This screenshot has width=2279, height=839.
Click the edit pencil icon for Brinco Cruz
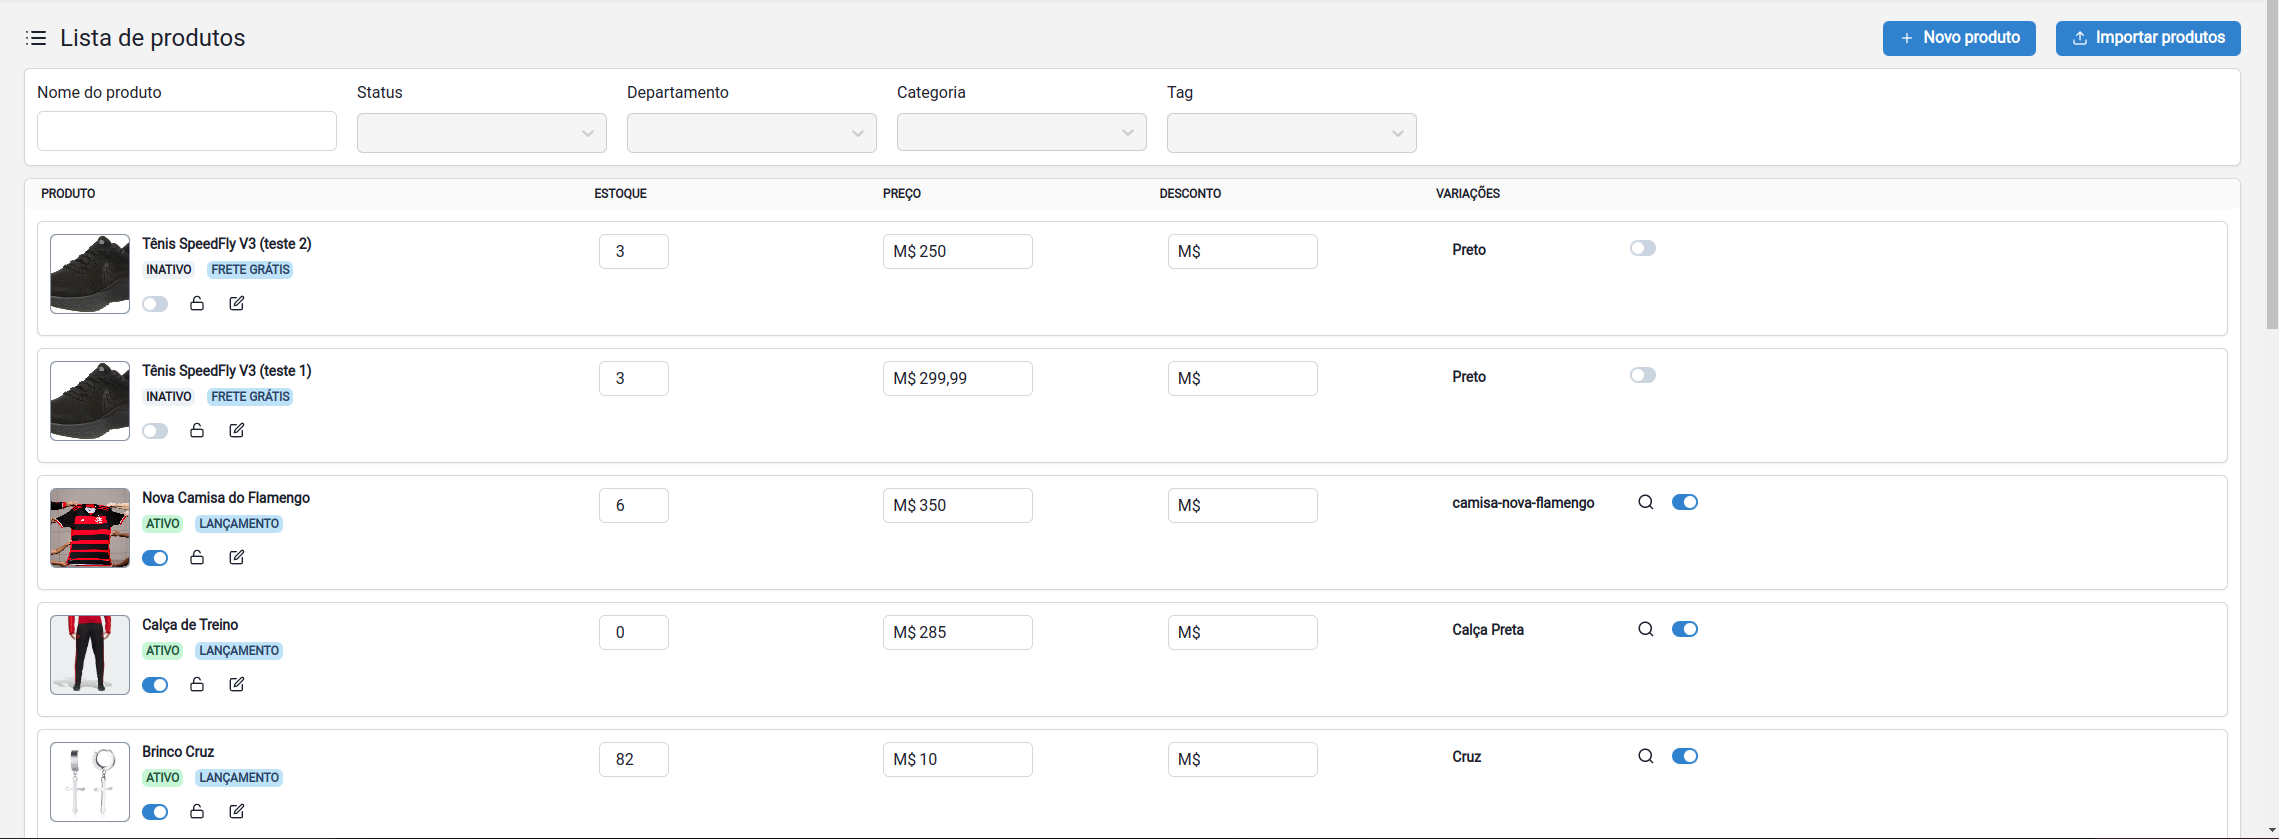coord(237,811)
